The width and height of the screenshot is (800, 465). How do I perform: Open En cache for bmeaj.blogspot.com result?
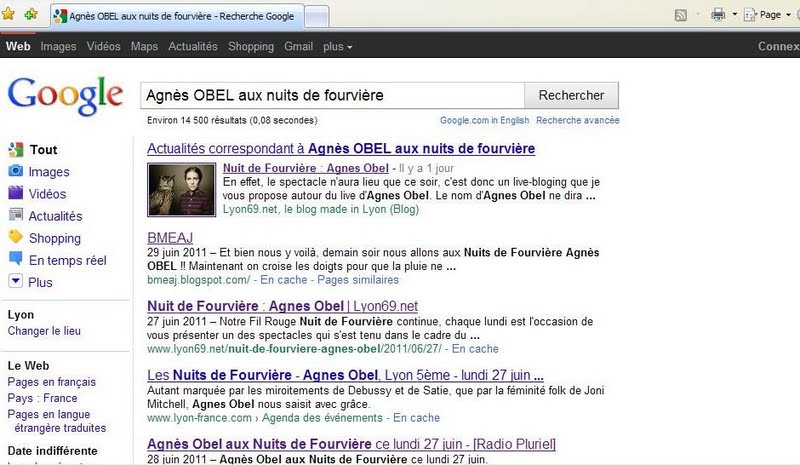coord(284,280)
